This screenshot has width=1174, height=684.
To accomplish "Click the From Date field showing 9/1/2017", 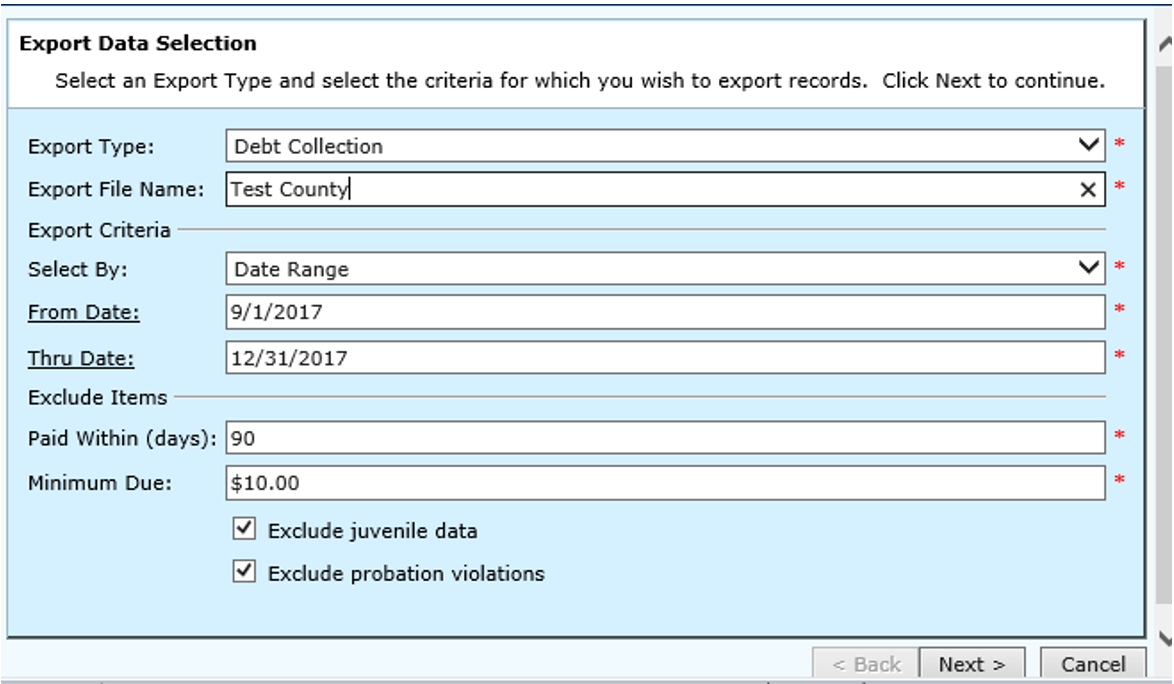I will click(666, 312).
